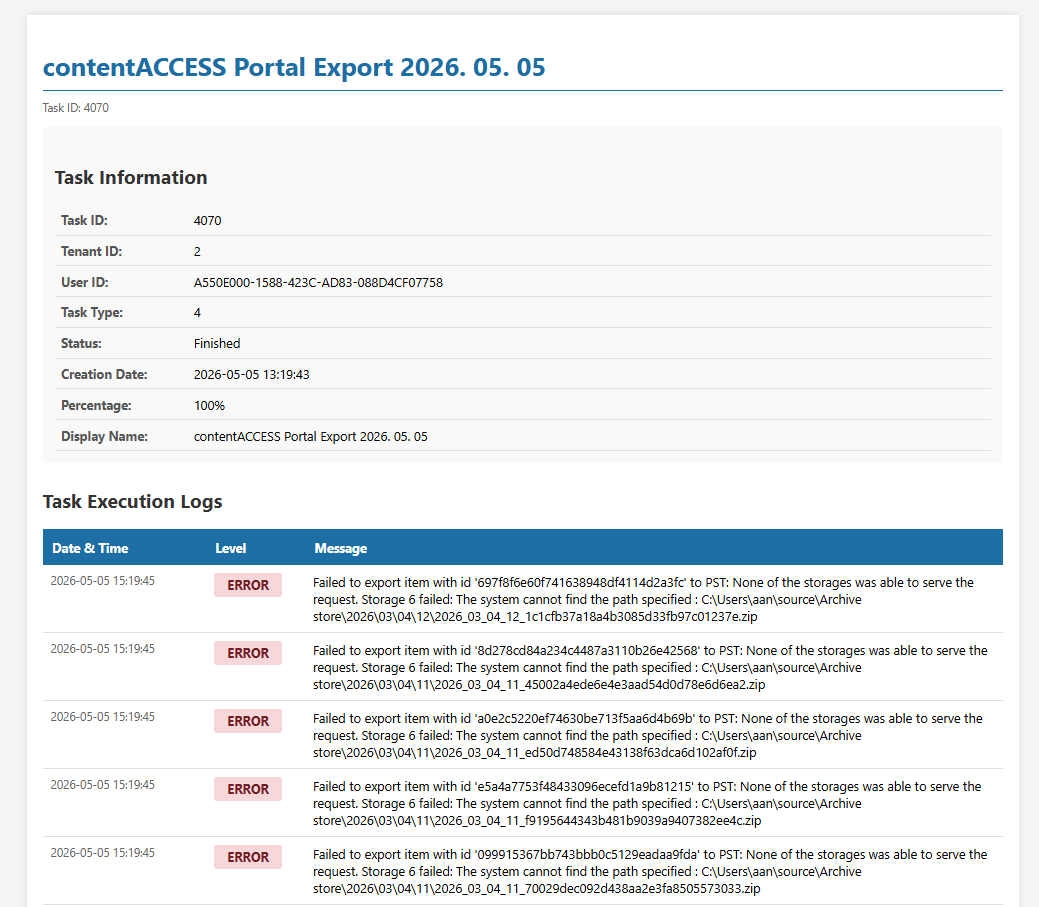
Task: Select User ID value A550E000-1588-423C-AD83-088D4CF07758
Action: (x=318, y=283)
